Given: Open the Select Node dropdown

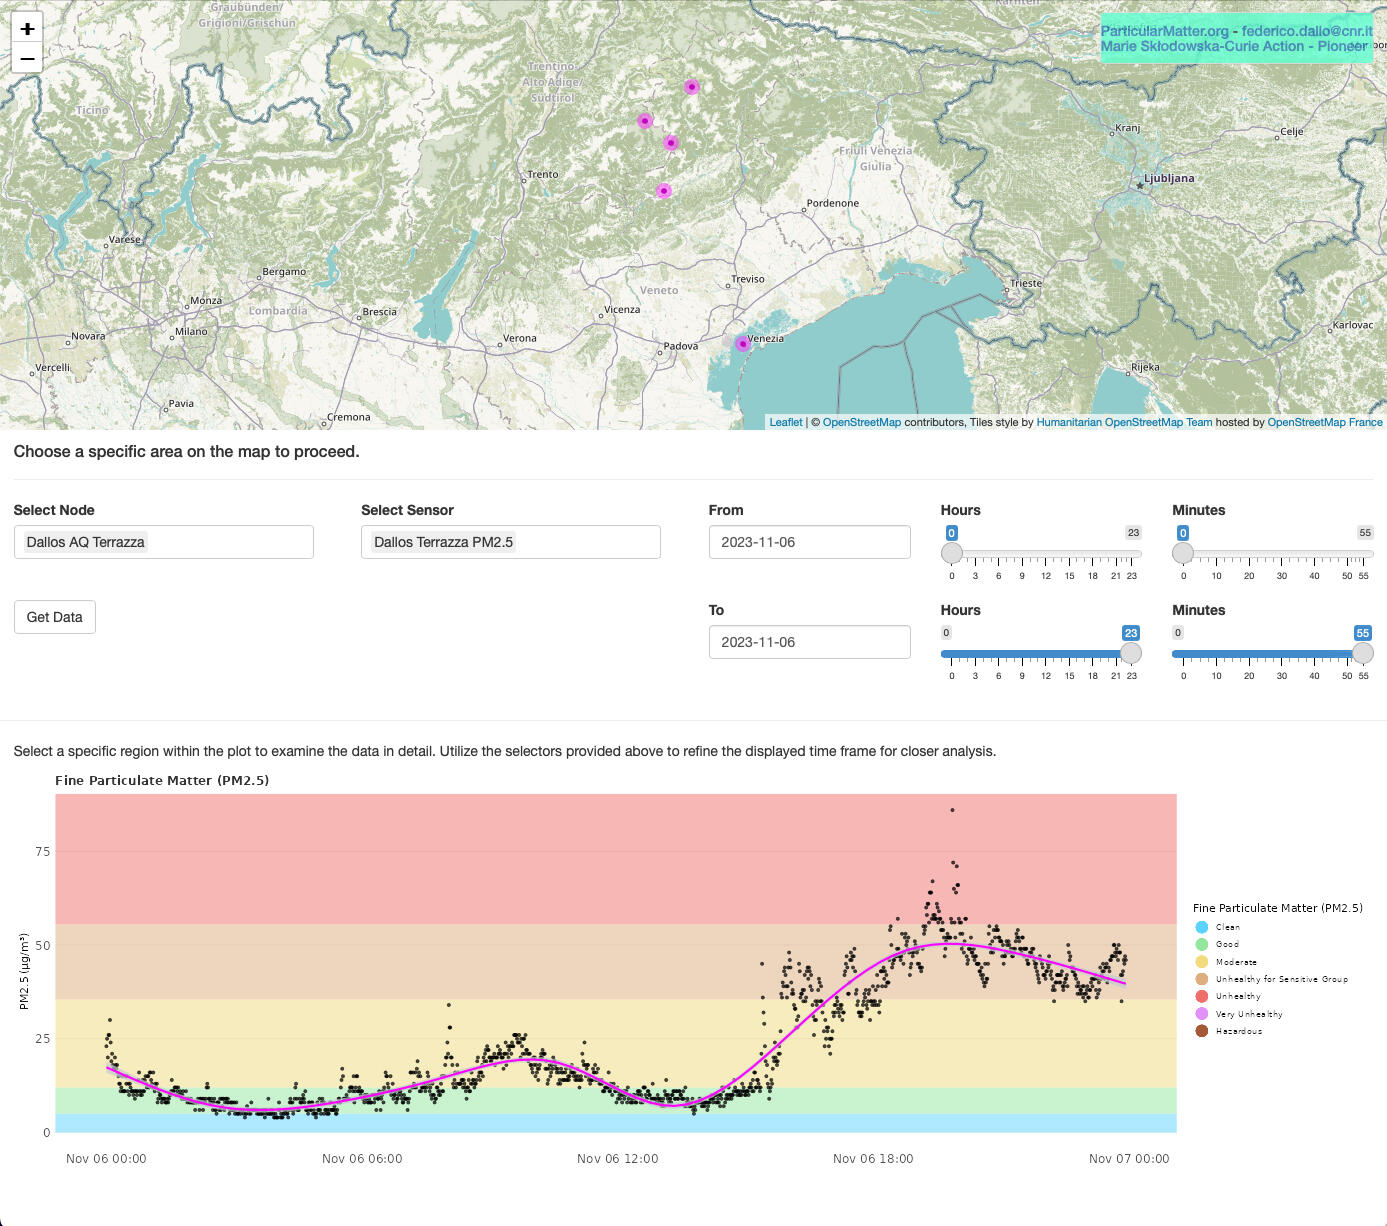Looking at the screenshot, I should pyautogui.click(x=163, y=542).
